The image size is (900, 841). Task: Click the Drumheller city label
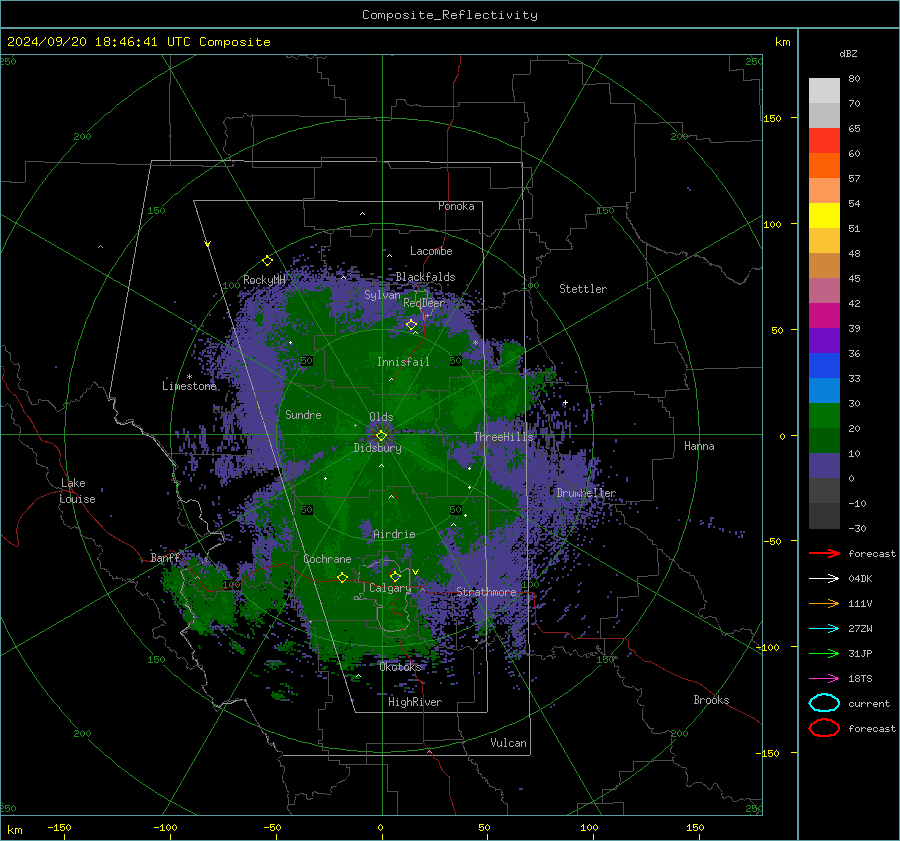pyautogui.click(x=586, y=493)
